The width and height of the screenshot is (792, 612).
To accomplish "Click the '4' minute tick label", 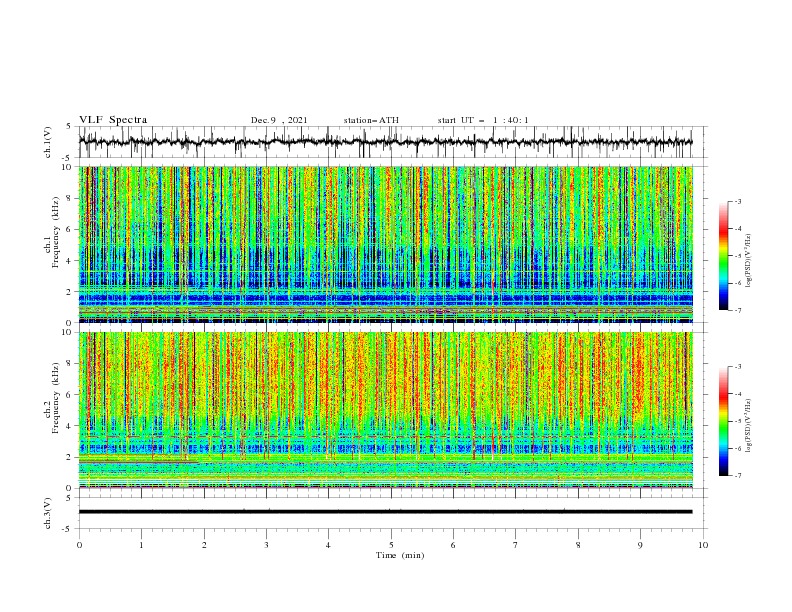I will click(x=328, y=545).
